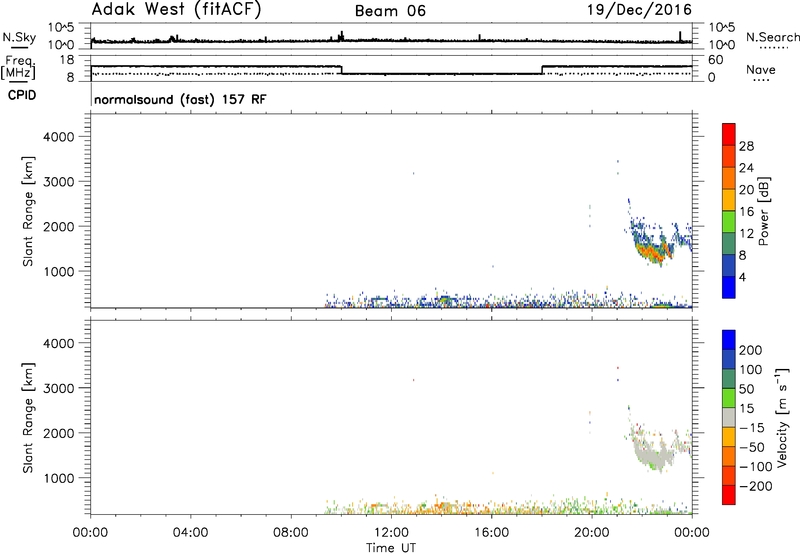Viewport: 800px width, 554px height.
Task: Click the 16:00 time axis tick label
Action: [x=491, y=533]
